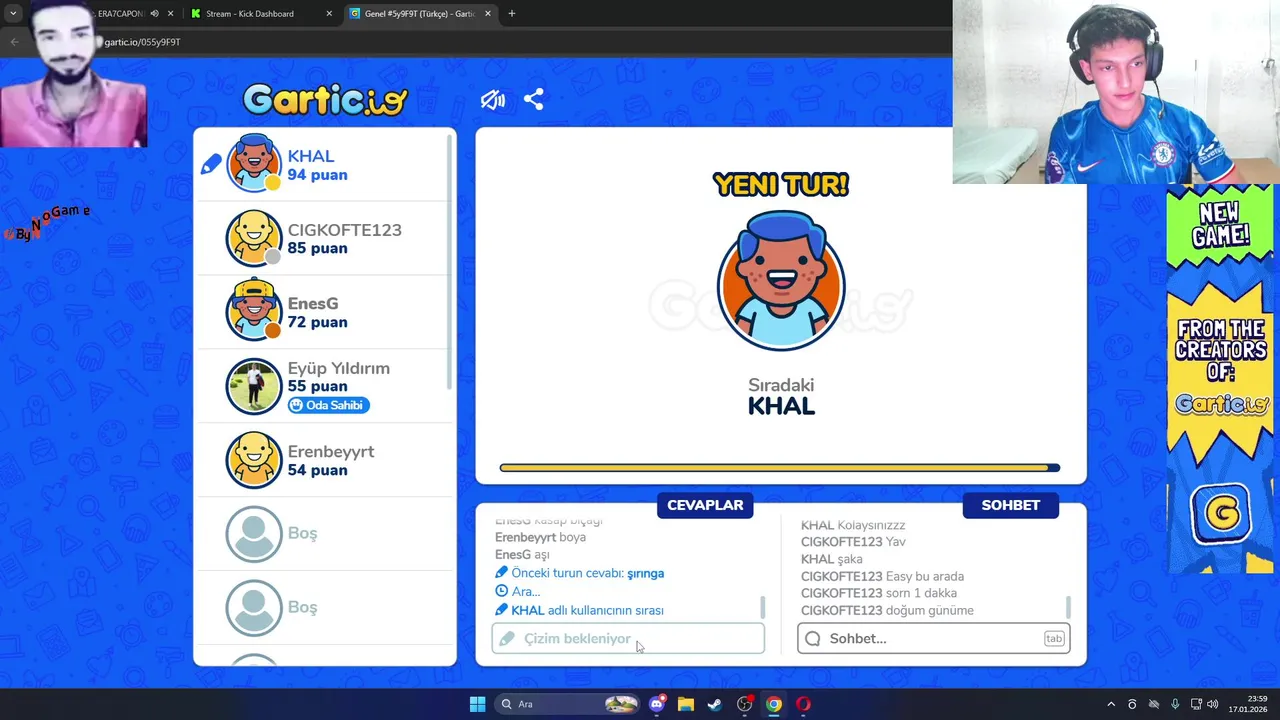Open the Windows Start menu
Image resolution: width=1280 pixels, height=720 pixels.
(x=477, y=704)
